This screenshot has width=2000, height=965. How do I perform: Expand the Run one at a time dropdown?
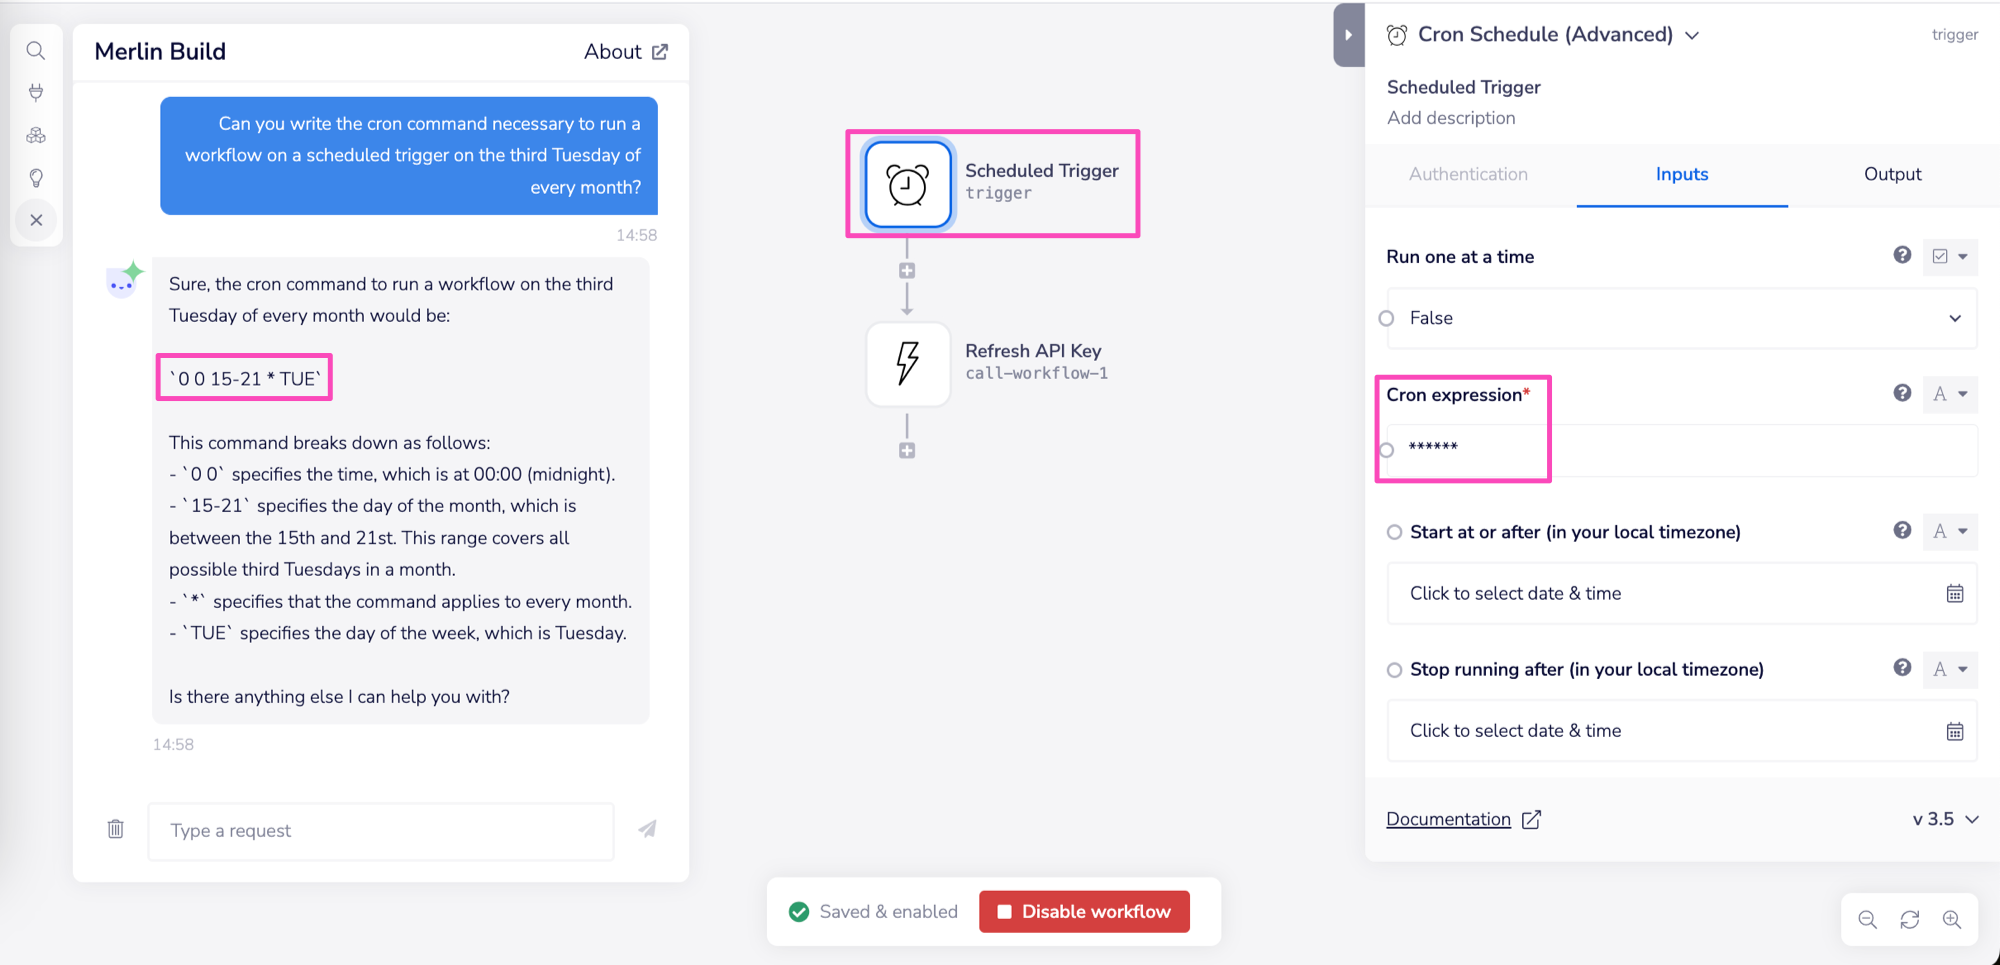pos(1954,319)
